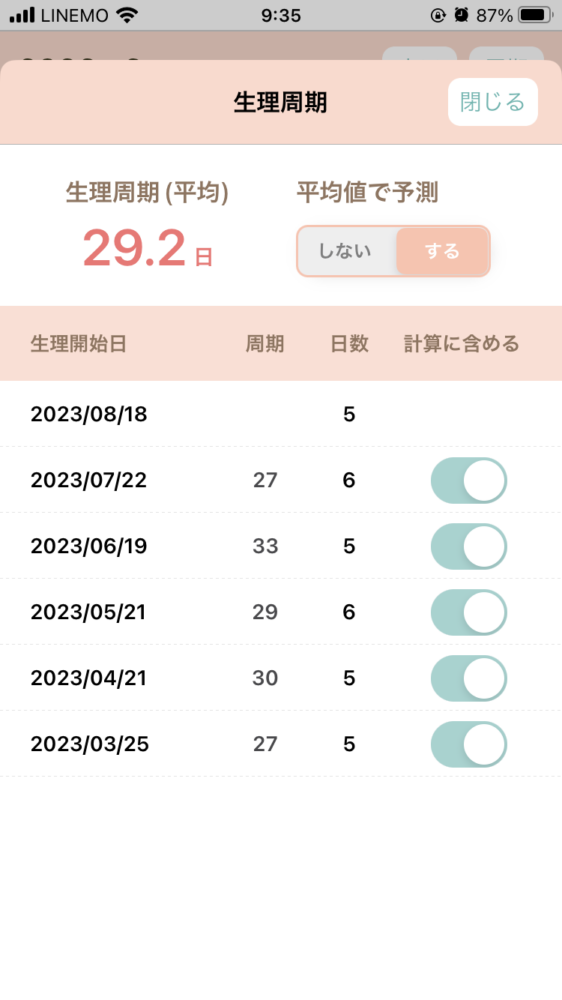Toggle calculation switch for 2023/05/21
562x1000 pixels.
[469, 612]
